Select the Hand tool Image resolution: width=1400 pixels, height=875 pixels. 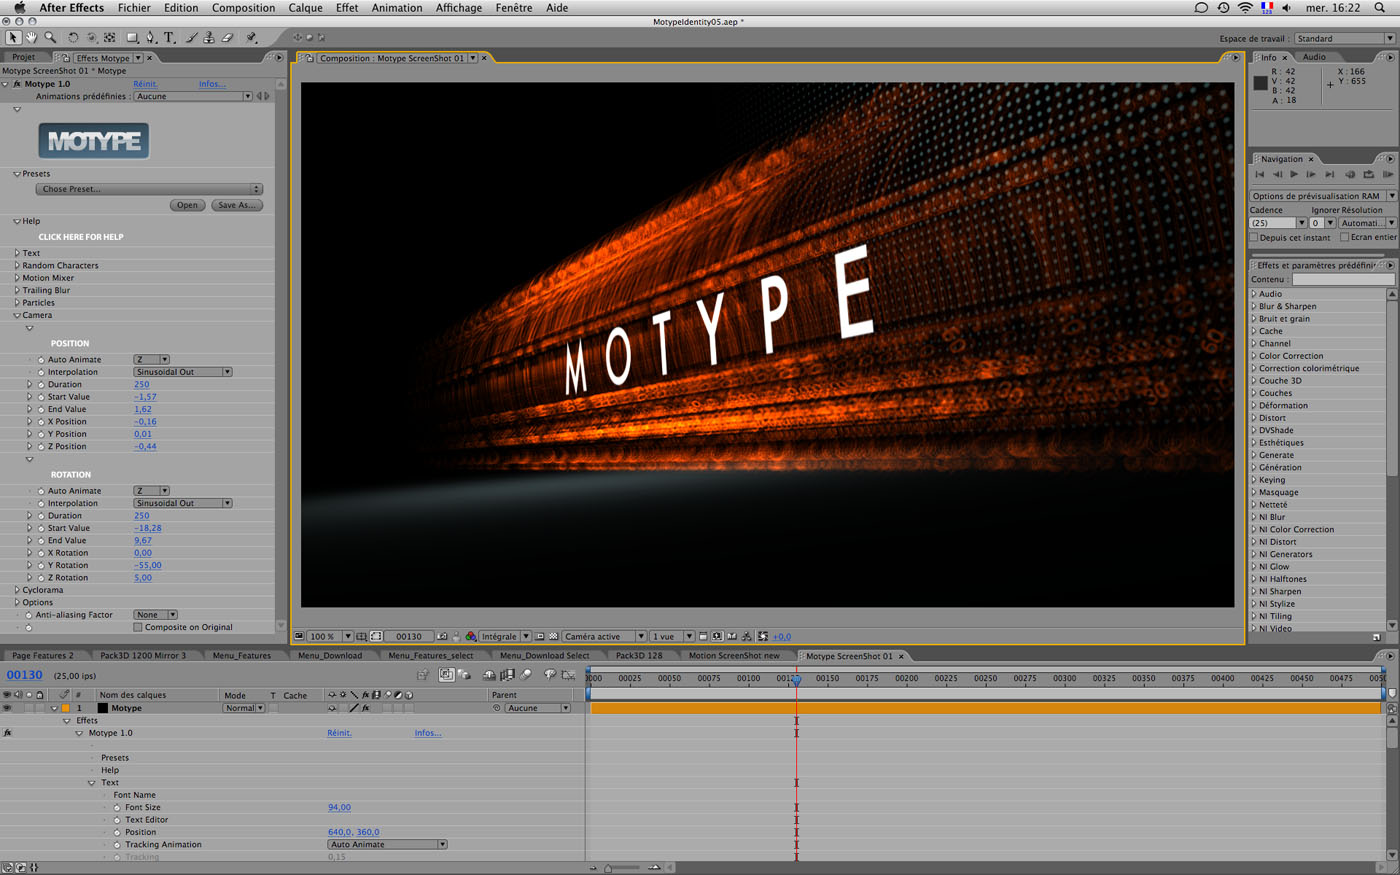tap(31, 38)
